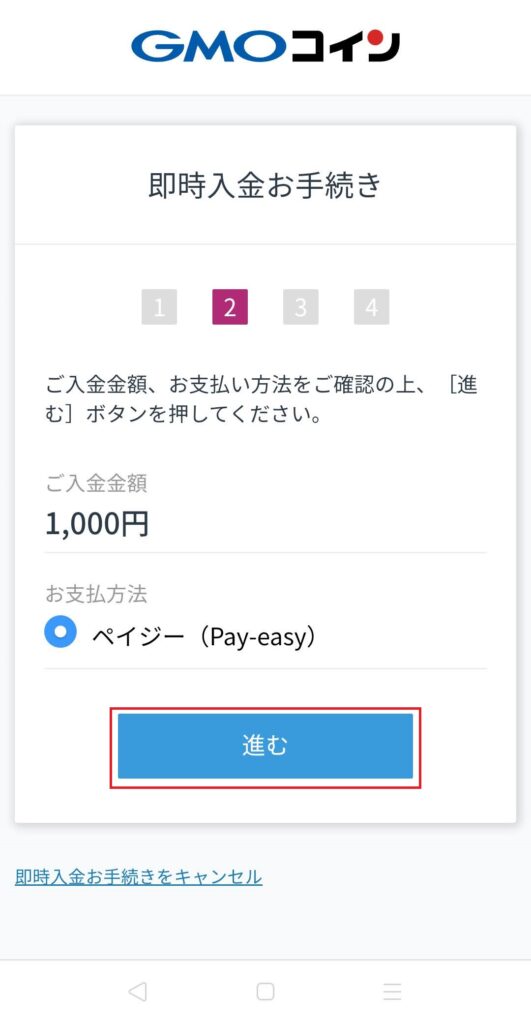531x1024 pixels.
Task: Tap the blue GMO lettering in header
Action: click(208, 47)
